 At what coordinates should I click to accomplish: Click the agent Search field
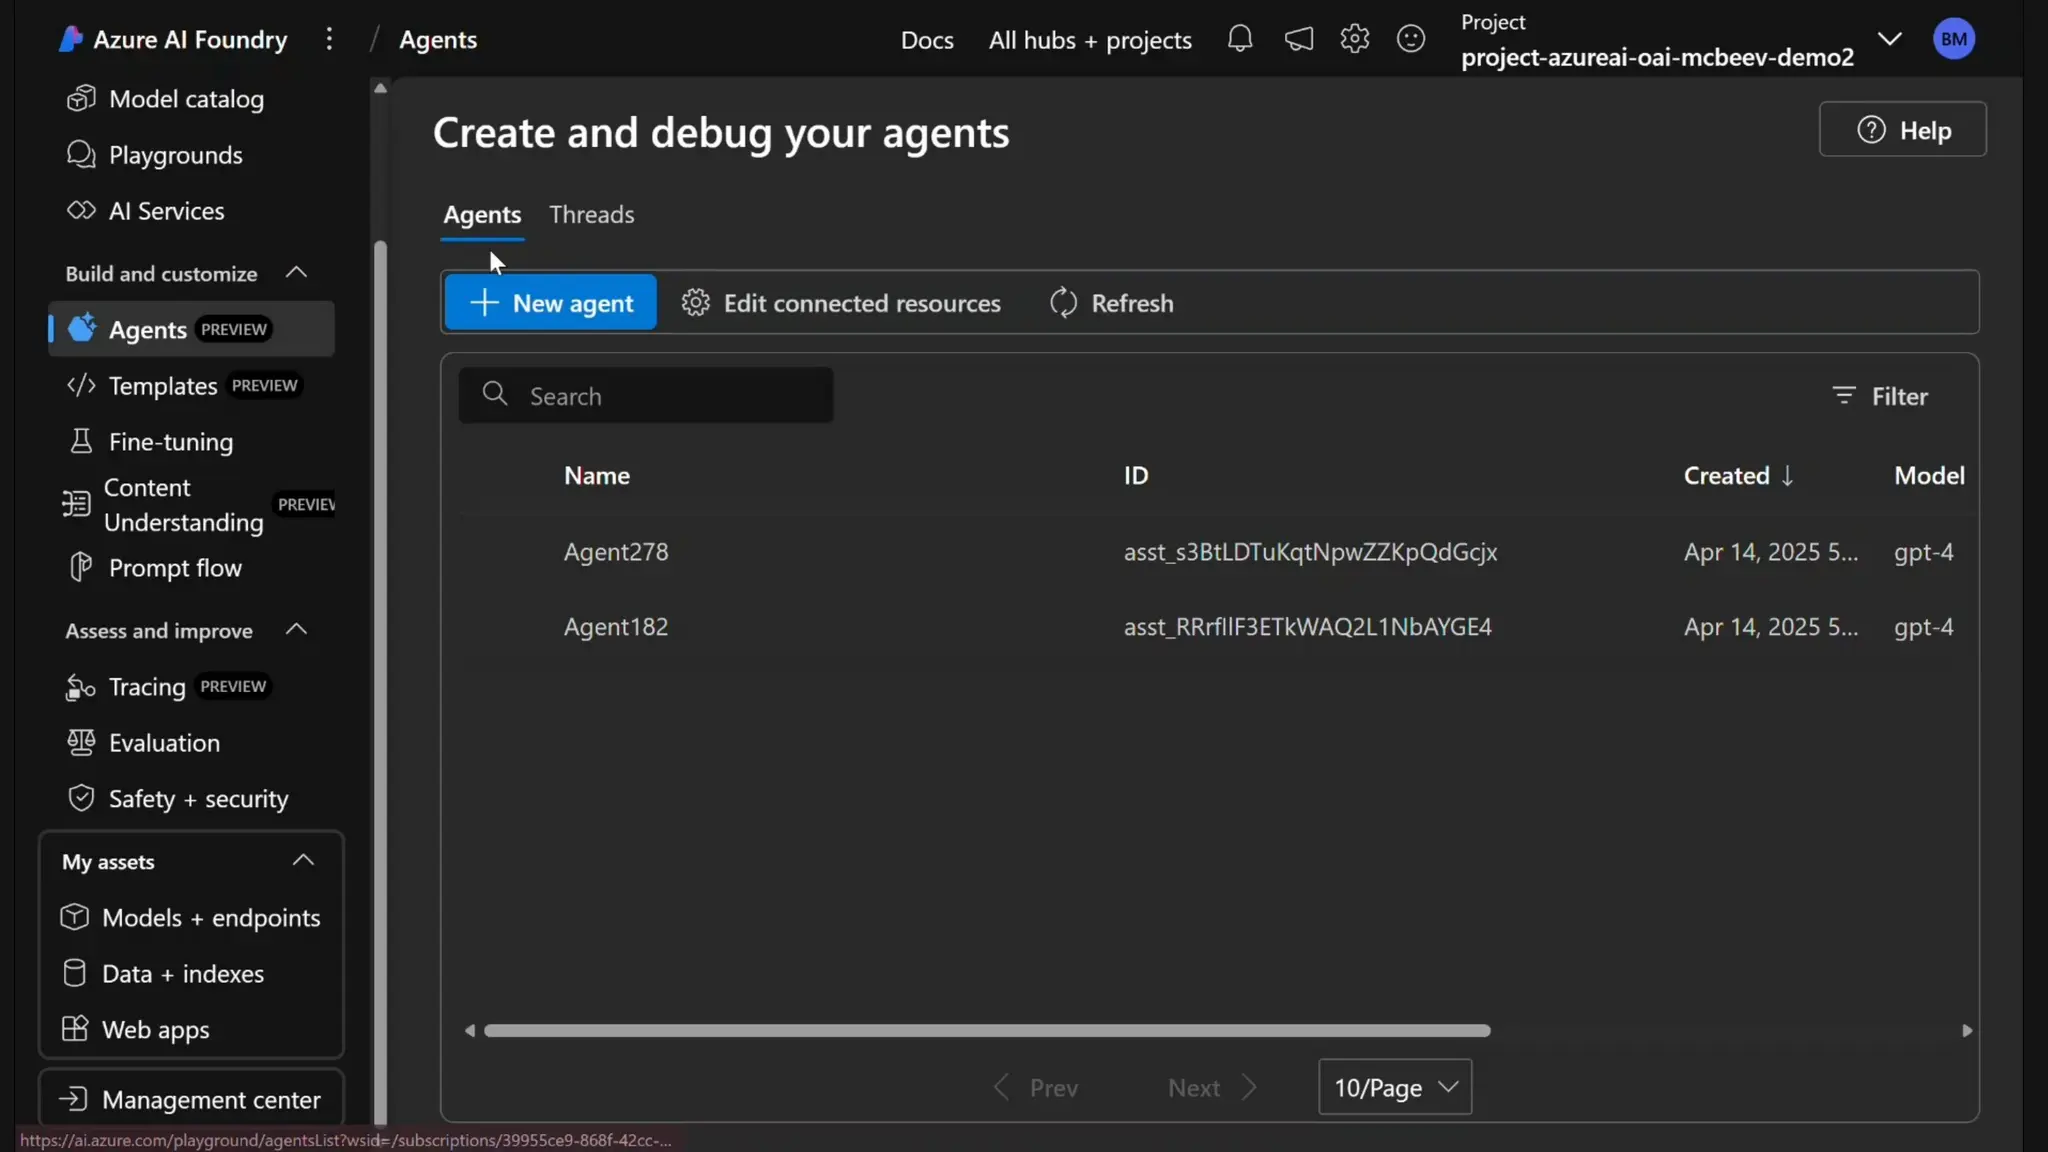tap(646, 396)
